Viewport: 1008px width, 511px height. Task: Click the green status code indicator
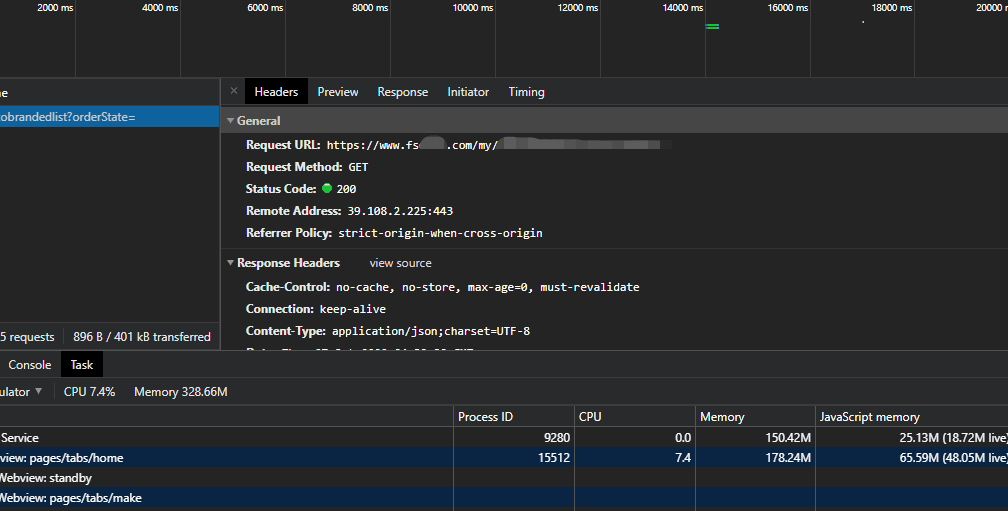pos(327,188)
